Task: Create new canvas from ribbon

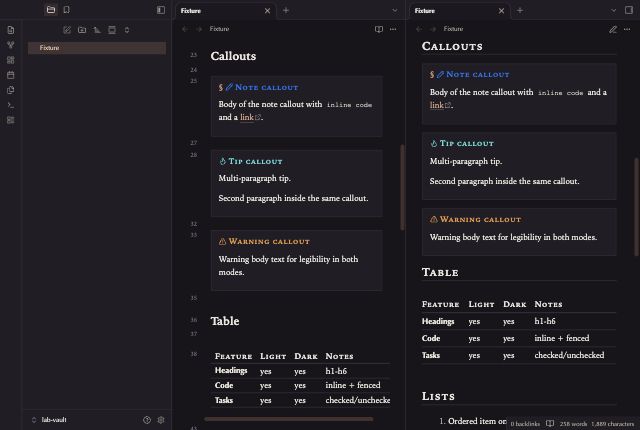Action: point(11,60)
